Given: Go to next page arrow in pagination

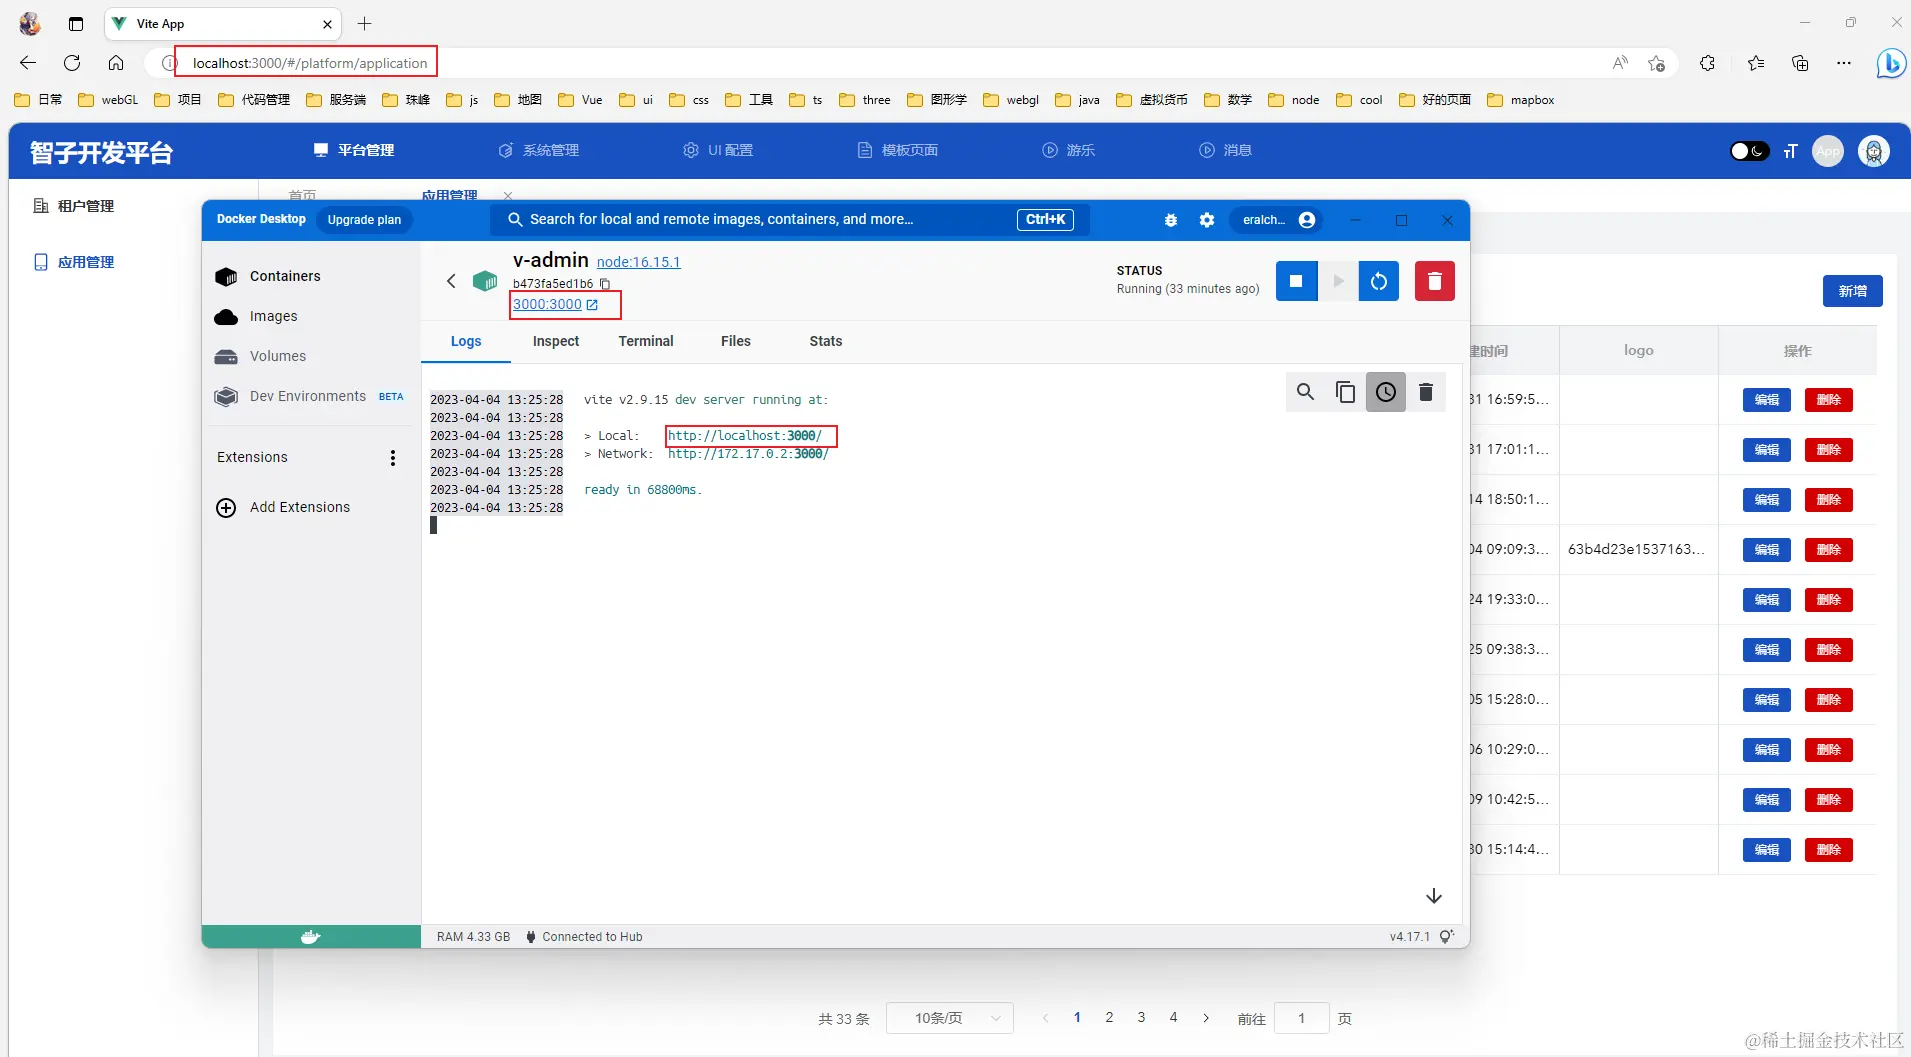Looking at the screenshot, I should [x=1206, y=1018].
